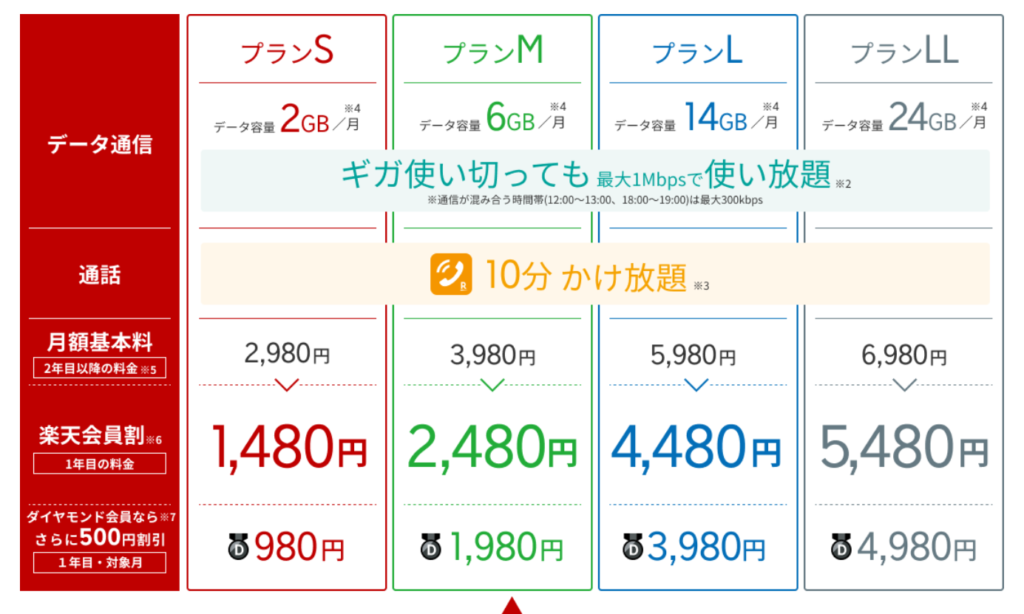Select the プランM header
The width and height of the screenshot is (1024, 614).
[492, 50]
